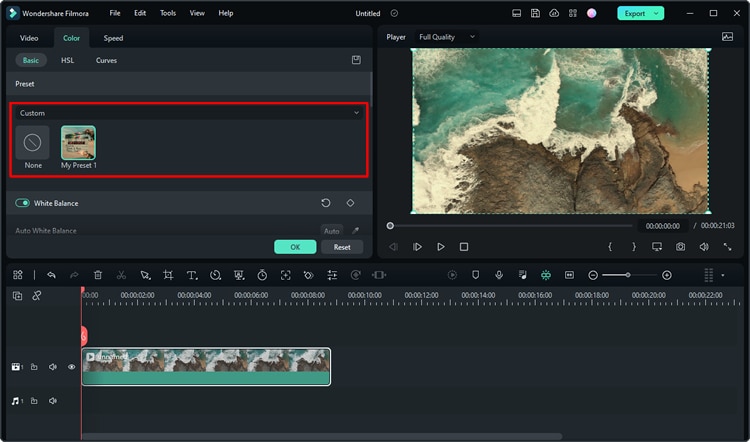Image resolution: width=750 pixels, height=442 pixels.
Task: Hide video track 1 using eye icon
Action: click(71, 367)
